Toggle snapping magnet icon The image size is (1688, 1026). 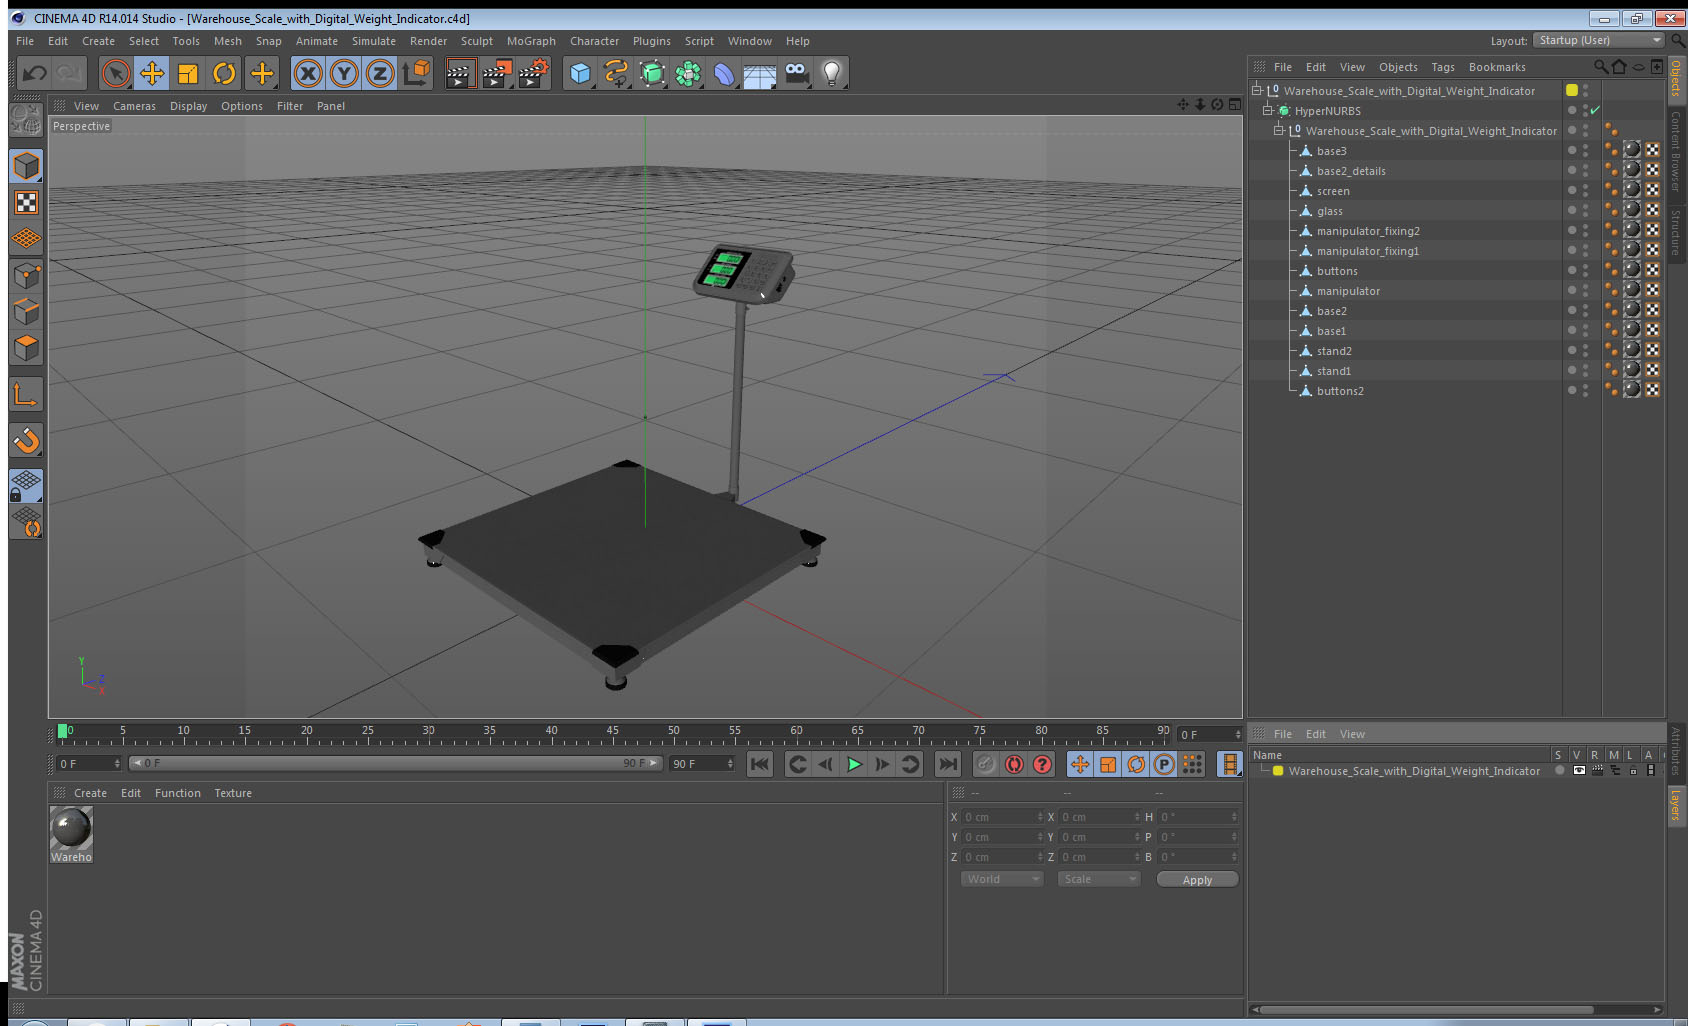click(x=26, y=440)
